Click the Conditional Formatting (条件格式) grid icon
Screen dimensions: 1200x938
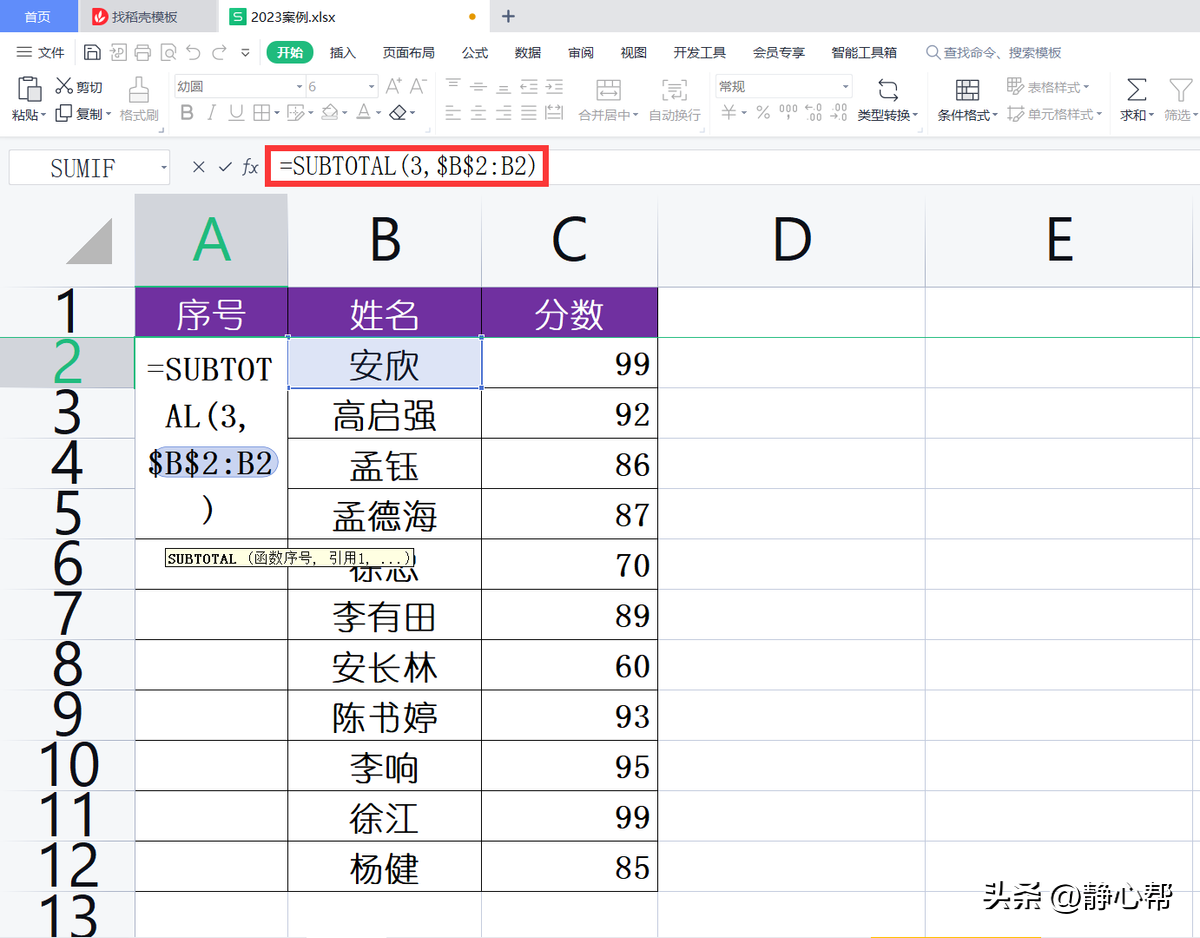[x=967, y=90]
